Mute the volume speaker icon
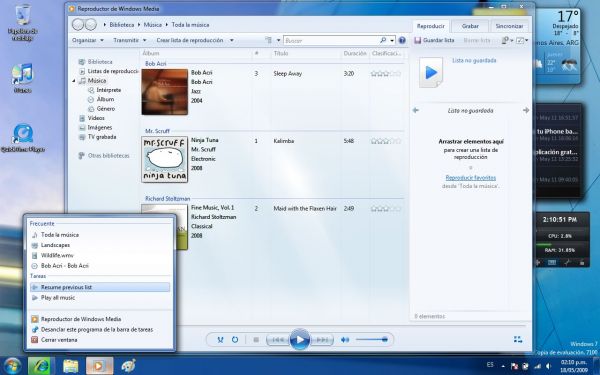 coord(345,339)
